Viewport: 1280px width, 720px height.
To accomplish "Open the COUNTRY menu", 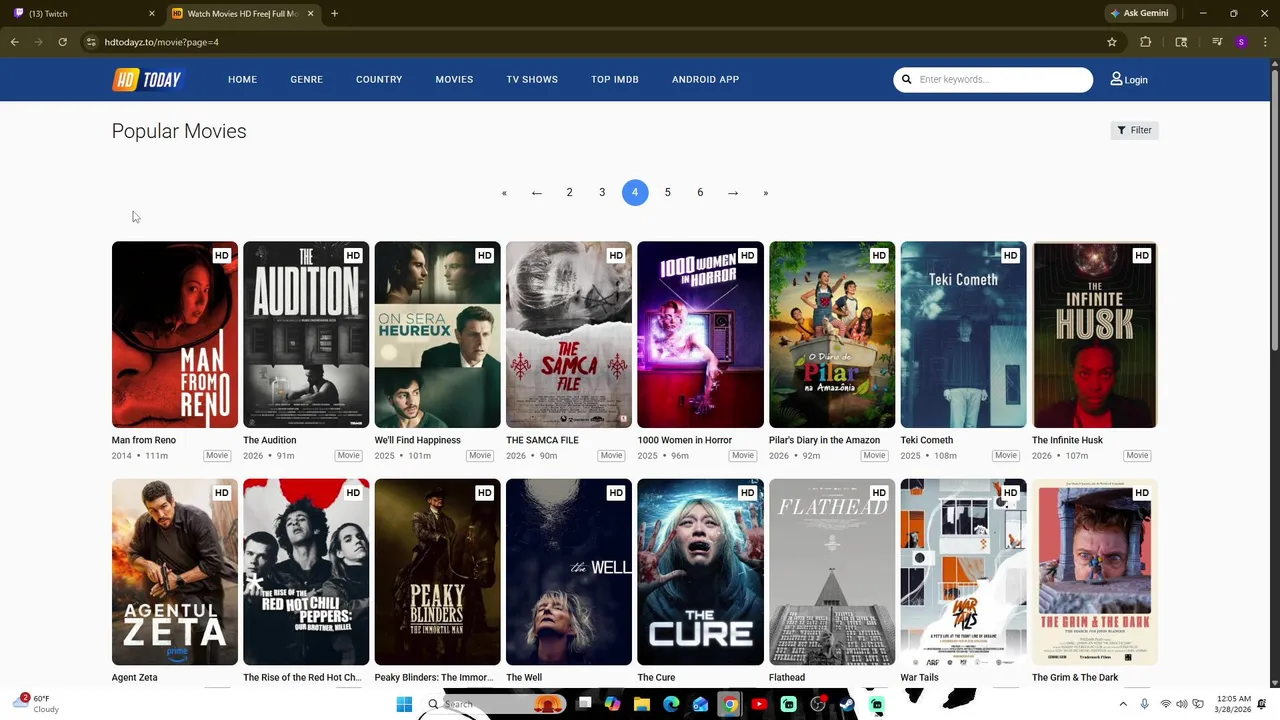I will point(379,79).
